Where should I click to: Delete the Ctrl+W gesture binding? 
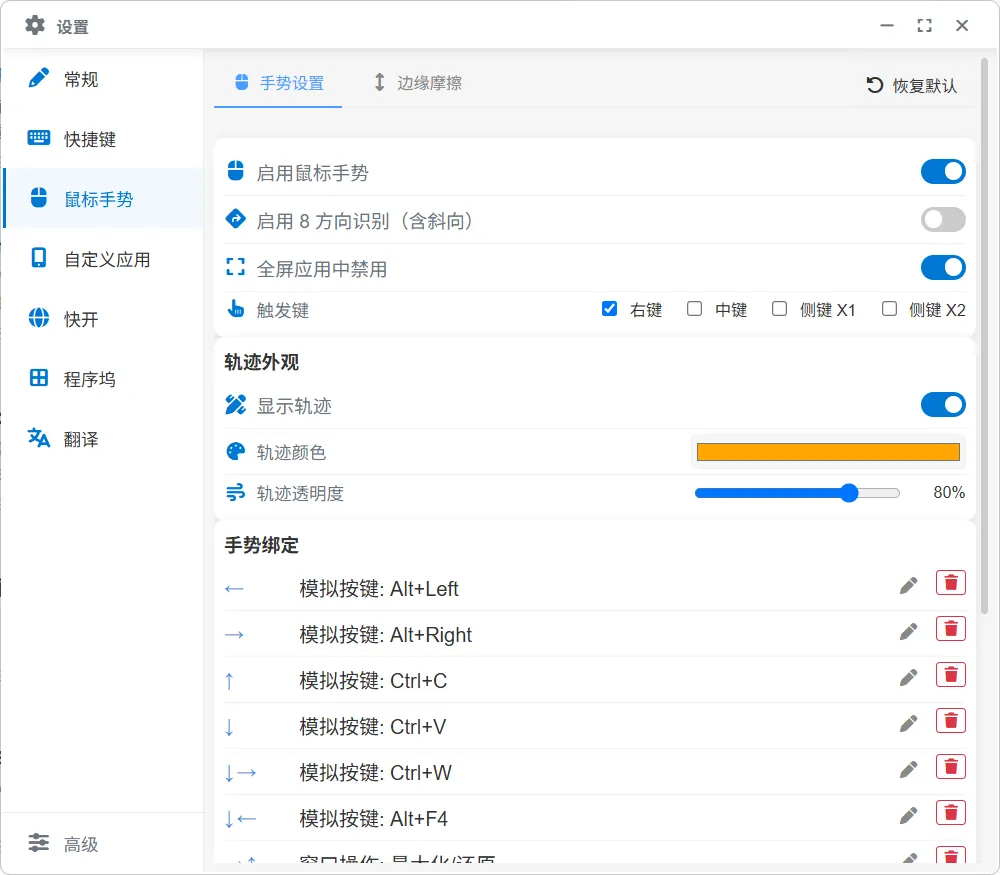(951, 767)
